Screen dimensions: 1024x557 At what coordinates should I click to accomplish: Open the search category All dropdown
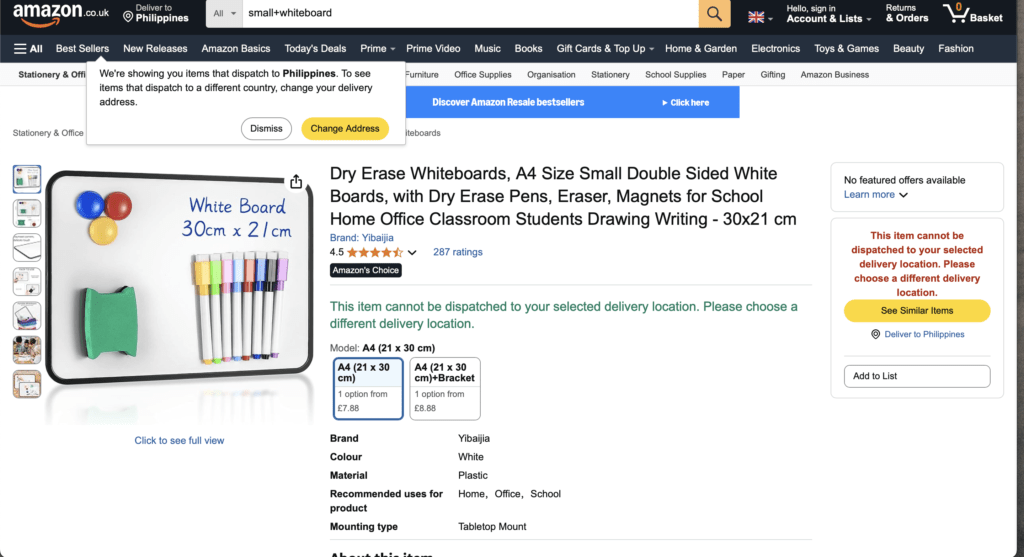click(225, 14)
